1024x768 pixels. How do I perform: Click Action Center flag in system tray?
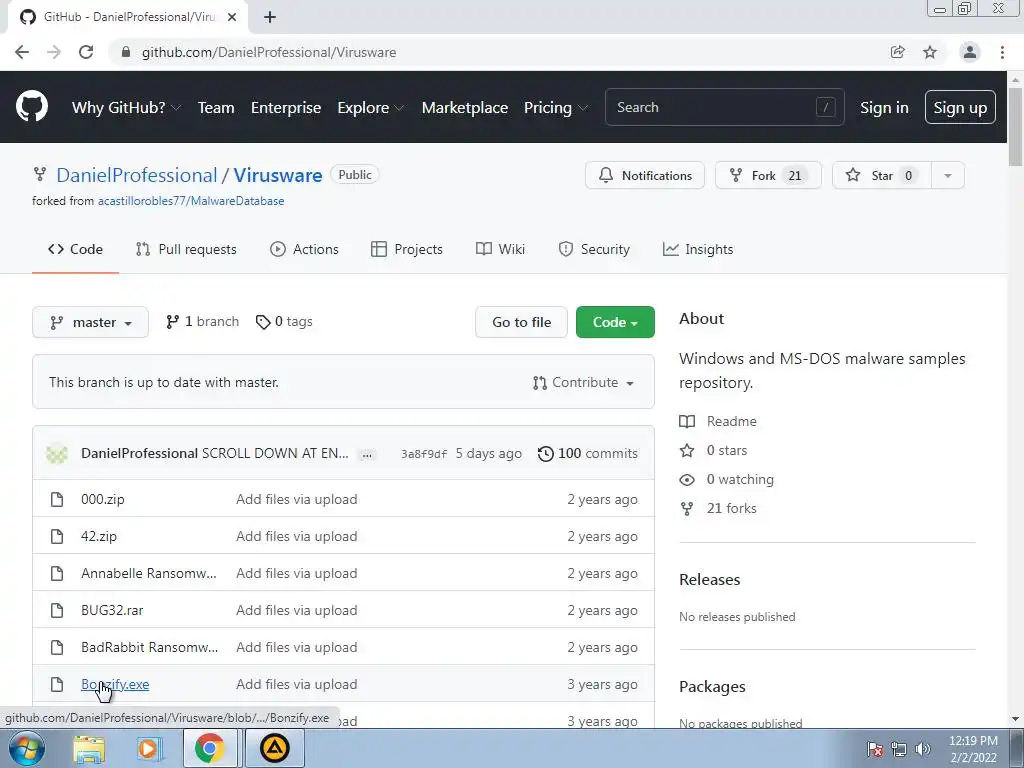point(875,749)
